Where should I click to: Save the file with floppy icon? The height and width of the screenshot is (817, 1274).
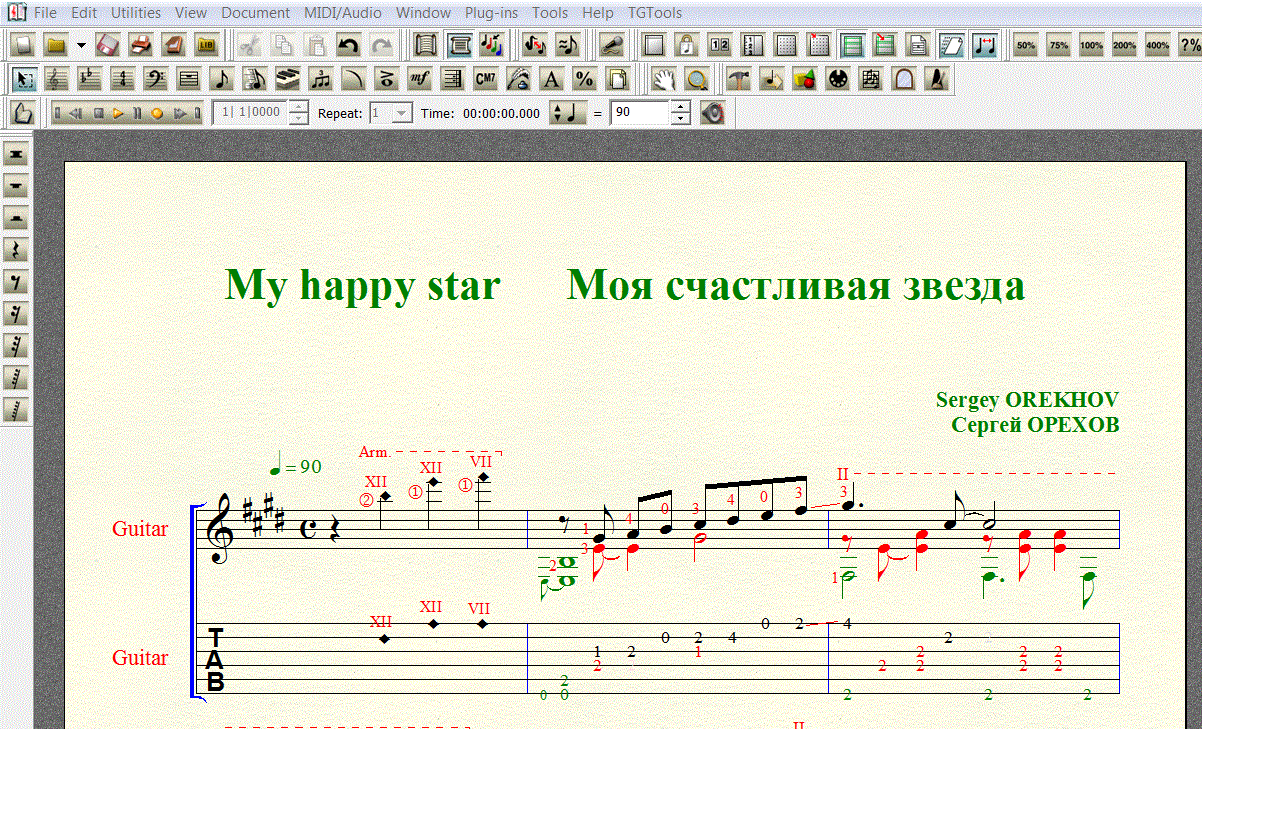[109, 45]
